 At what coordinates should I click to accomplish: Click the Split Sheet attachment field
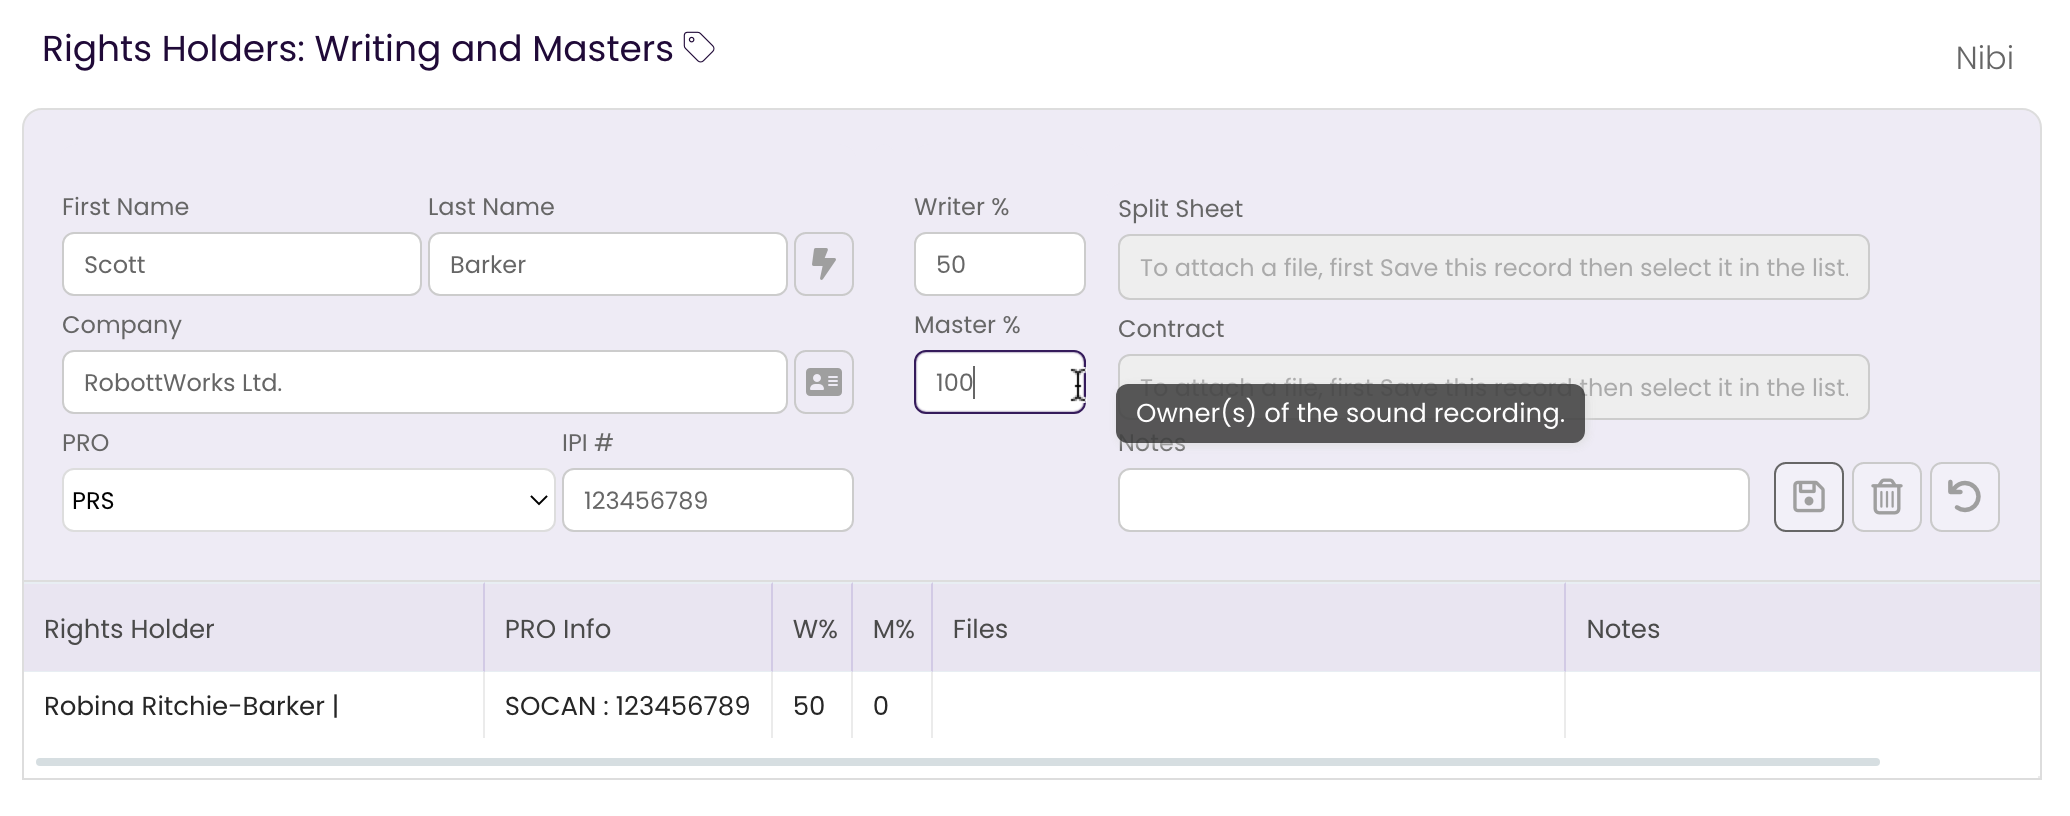[1494, 267]
